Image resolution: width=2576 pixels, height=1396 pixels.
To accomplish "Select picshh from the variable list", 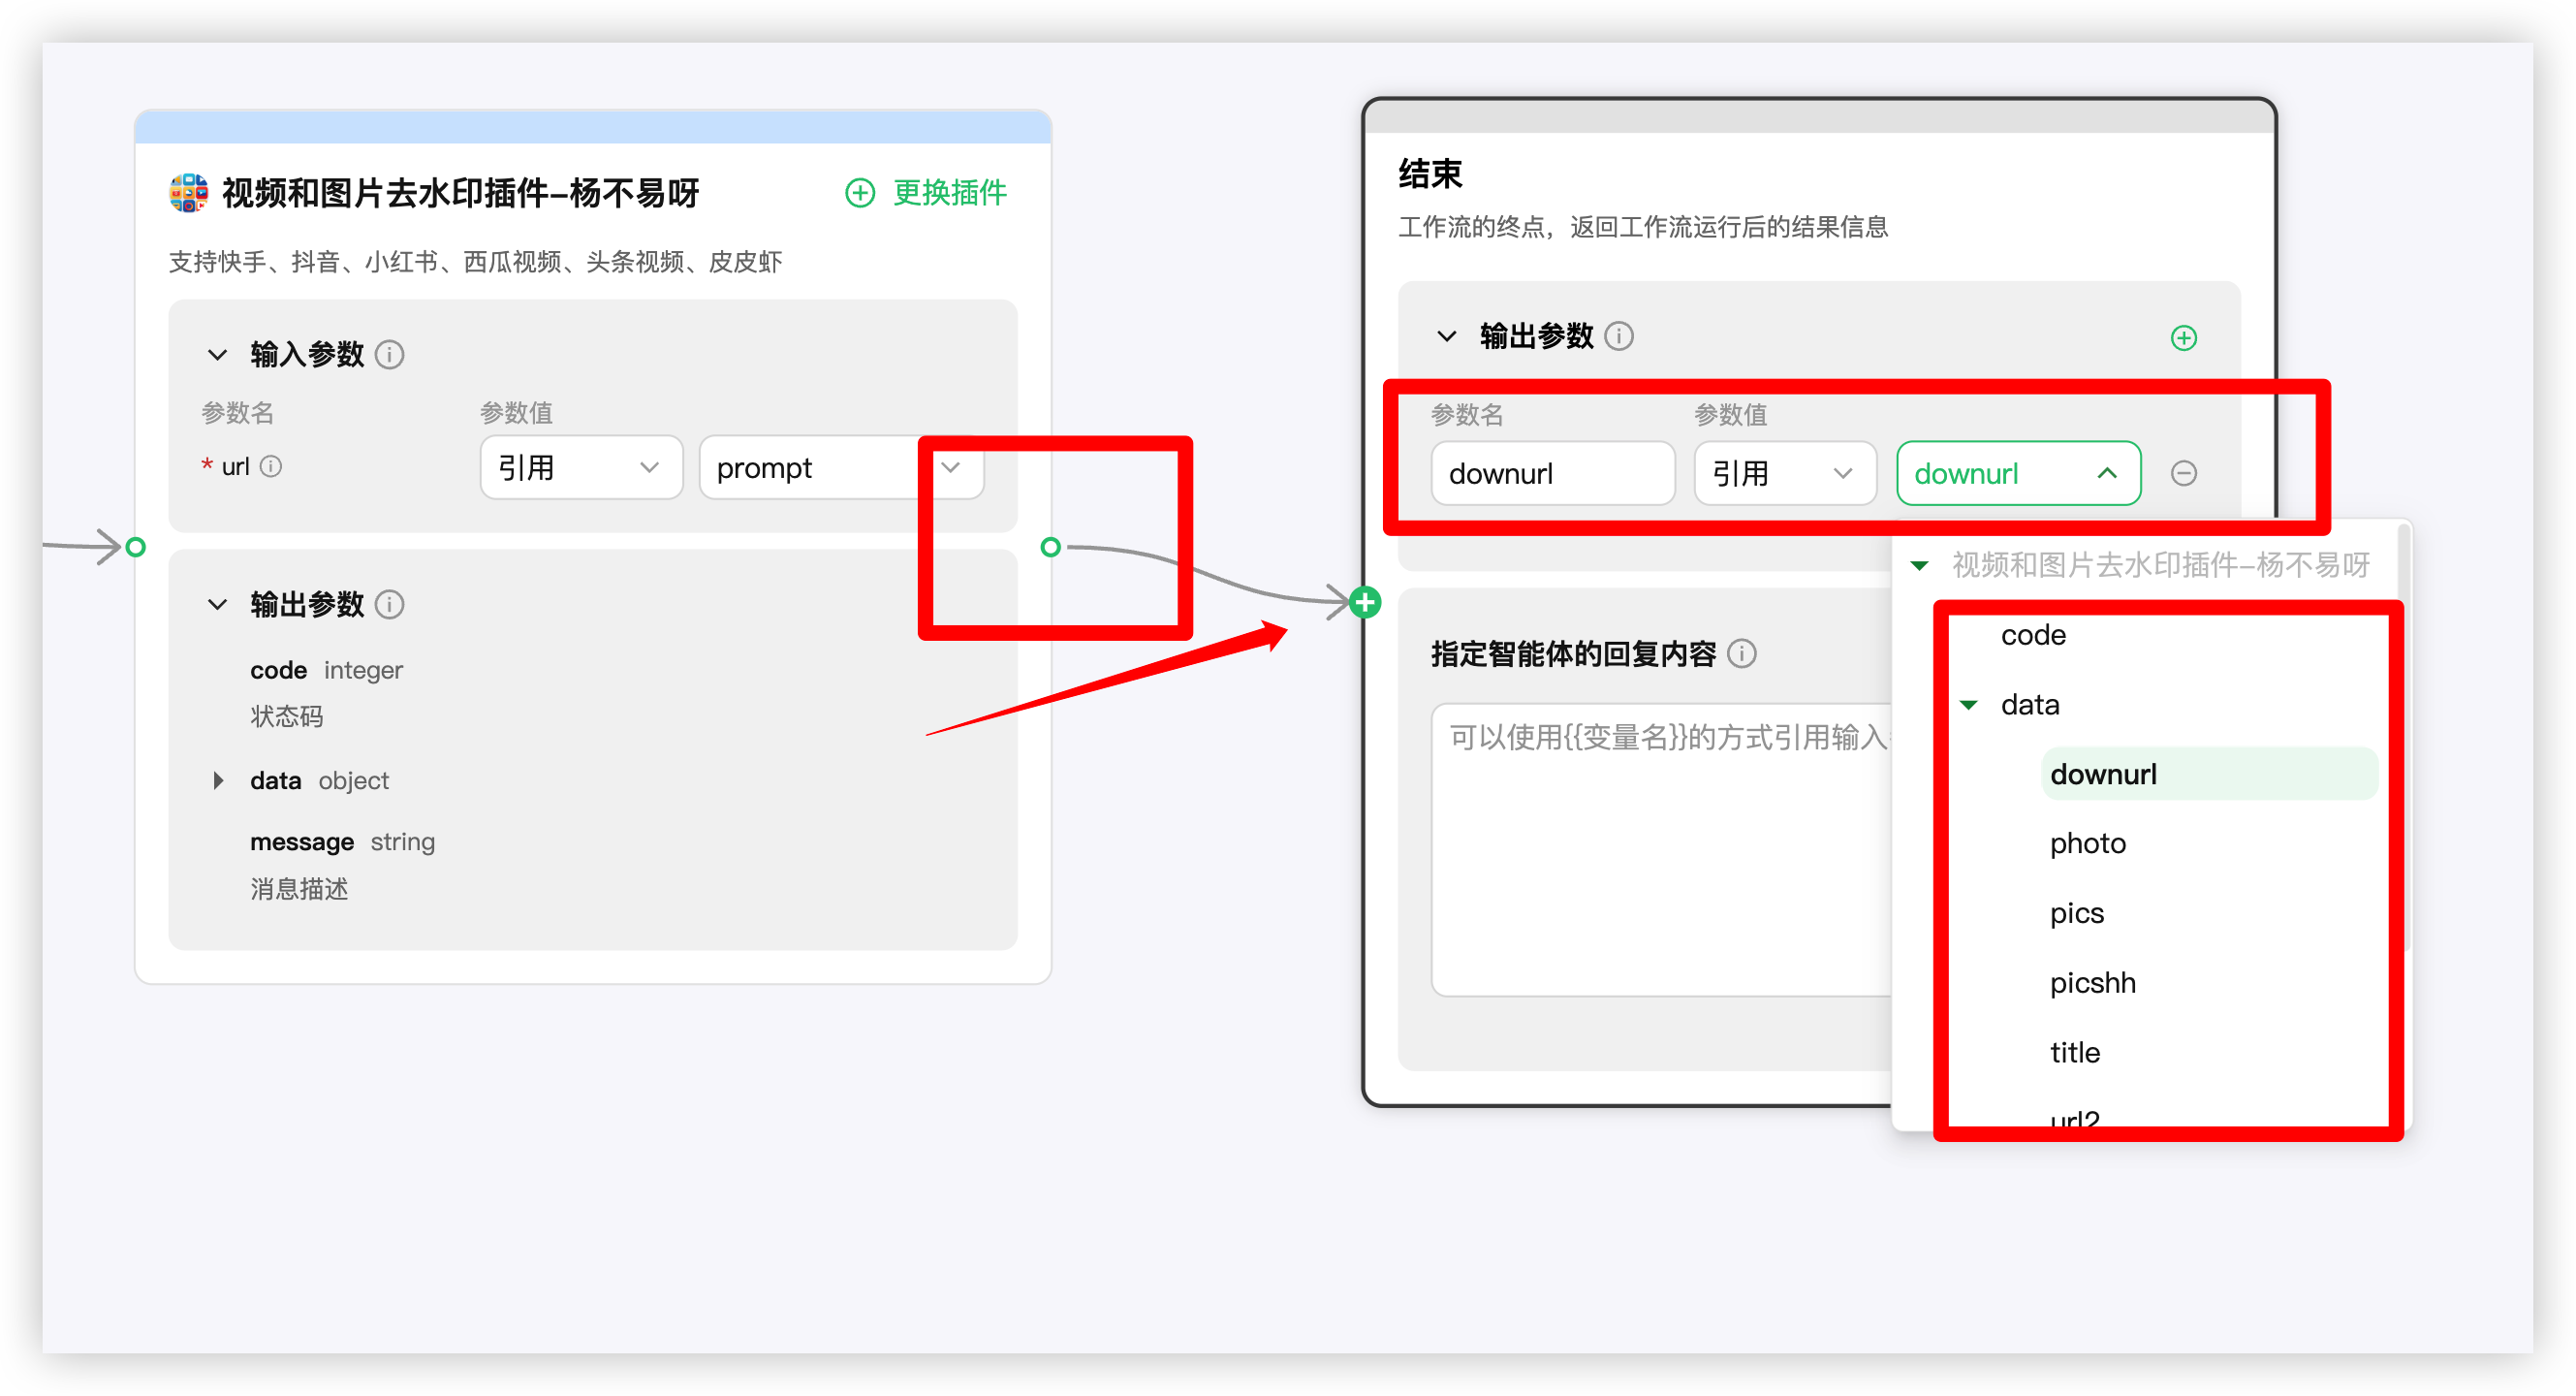I will point(2092,982).
